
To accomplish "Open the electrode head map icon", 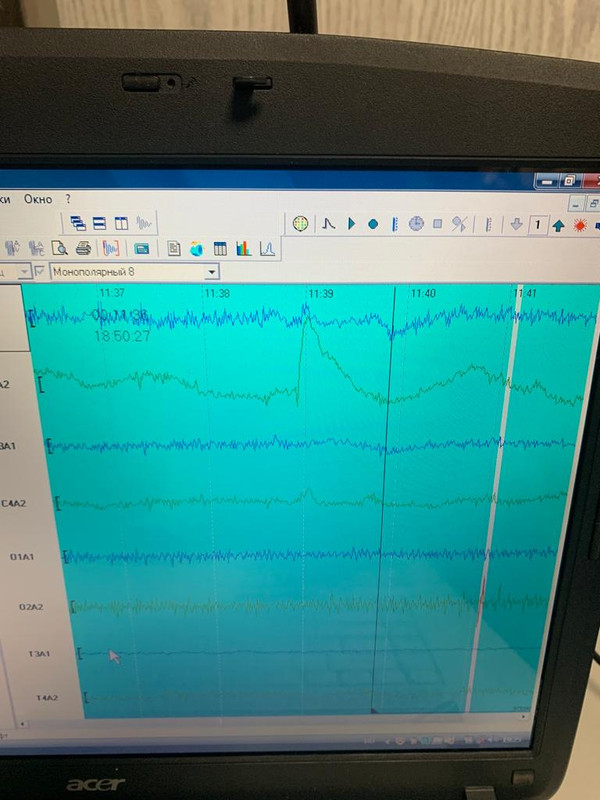I will [x=301, y=223].
